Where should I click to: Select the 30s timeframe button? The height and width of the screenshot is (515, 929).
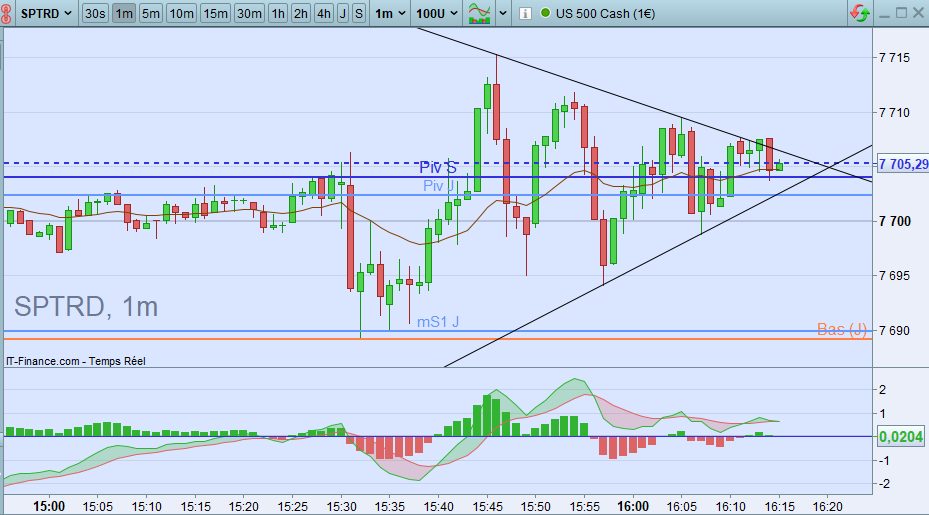point(95,13)
